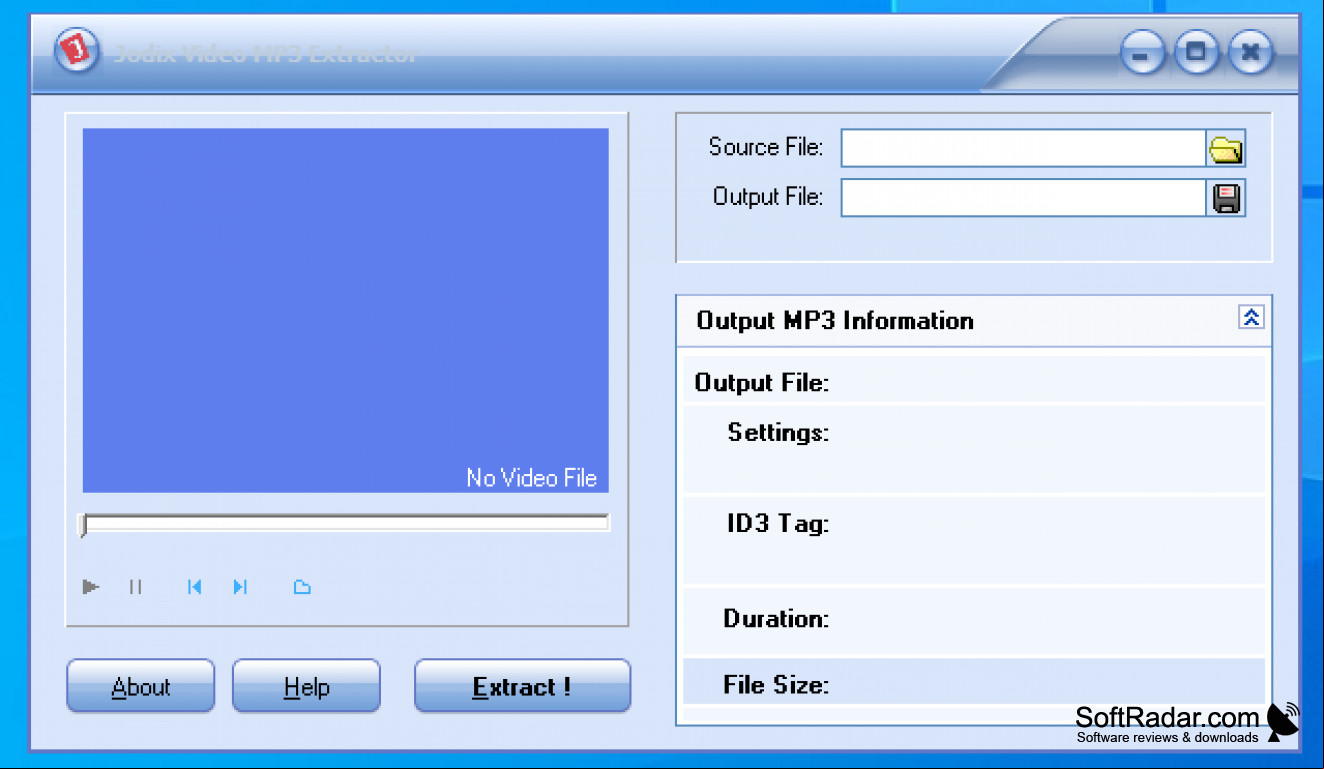Select the Duration: row label
Screen dimensions: 1324x769
pos(776,619)
